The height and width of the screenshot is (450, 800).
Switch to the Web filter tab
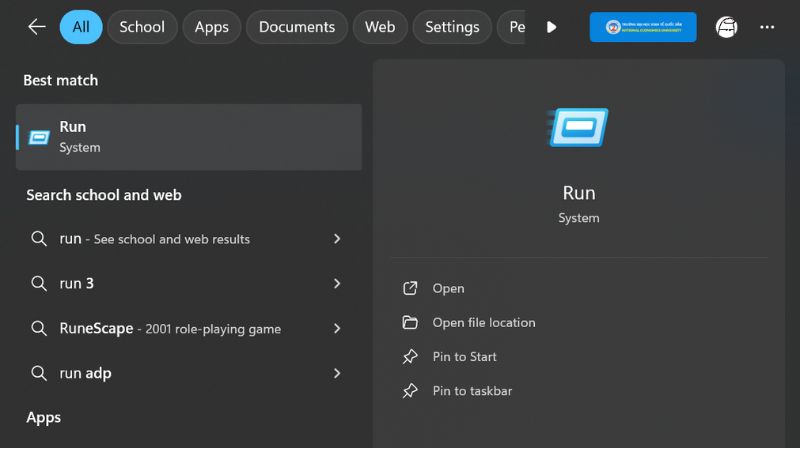tap(379, 27)
